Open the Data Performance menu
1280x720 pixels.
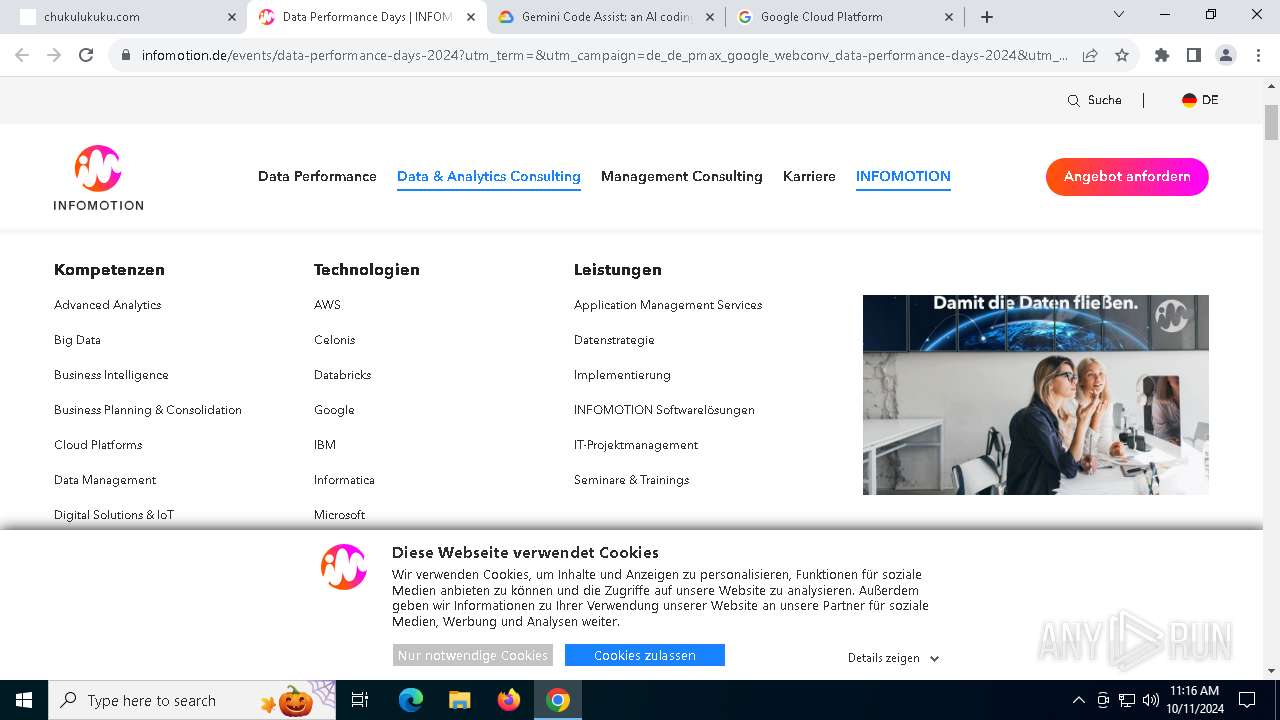click(317, 177)
